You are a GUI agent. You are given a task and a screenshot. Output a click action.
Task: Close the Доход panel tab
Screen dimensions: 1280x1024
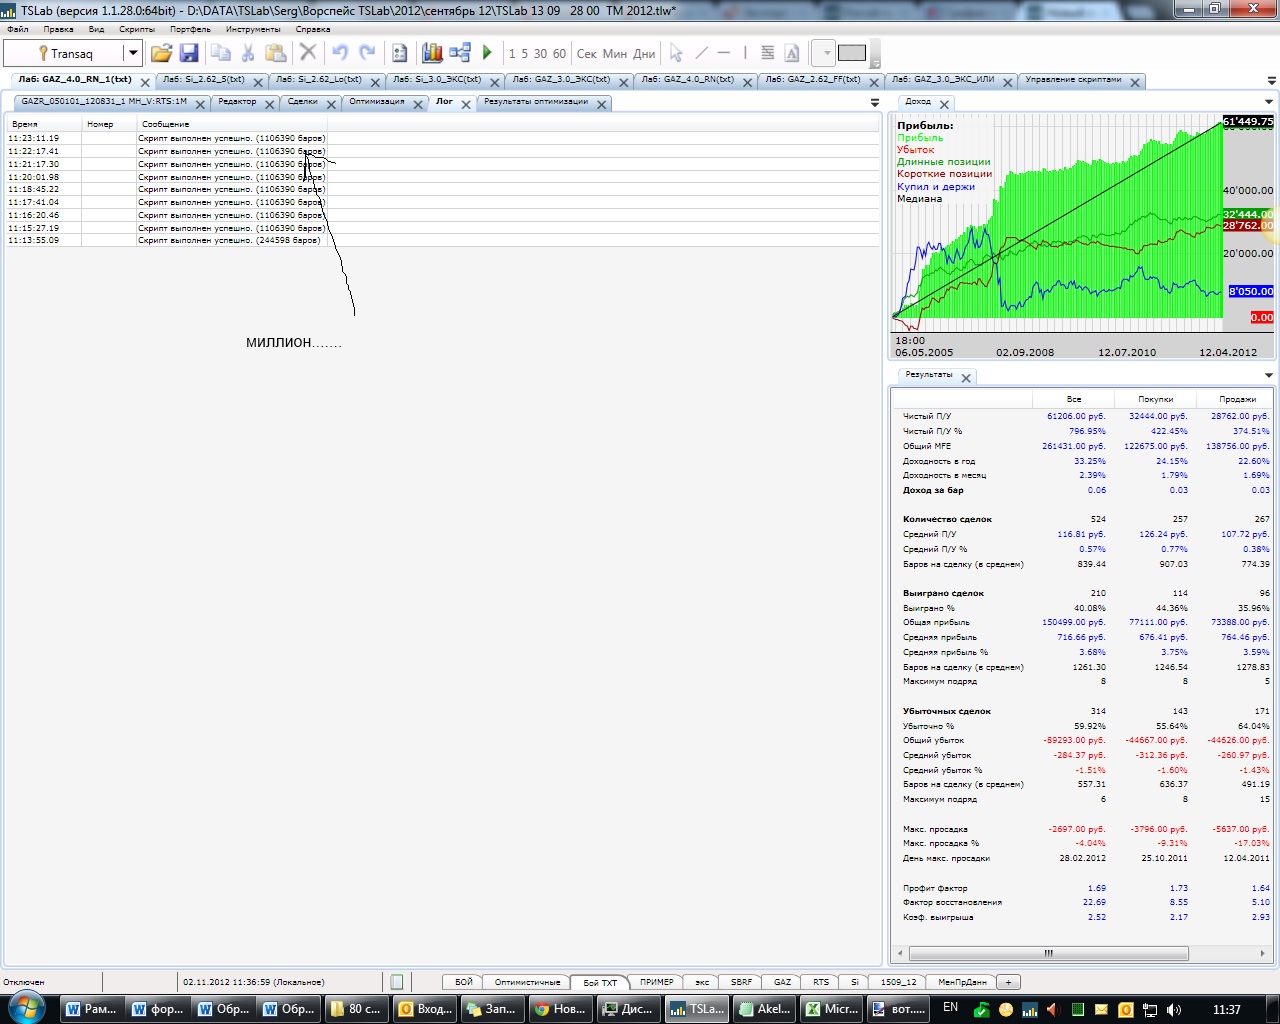pos(944,104)
